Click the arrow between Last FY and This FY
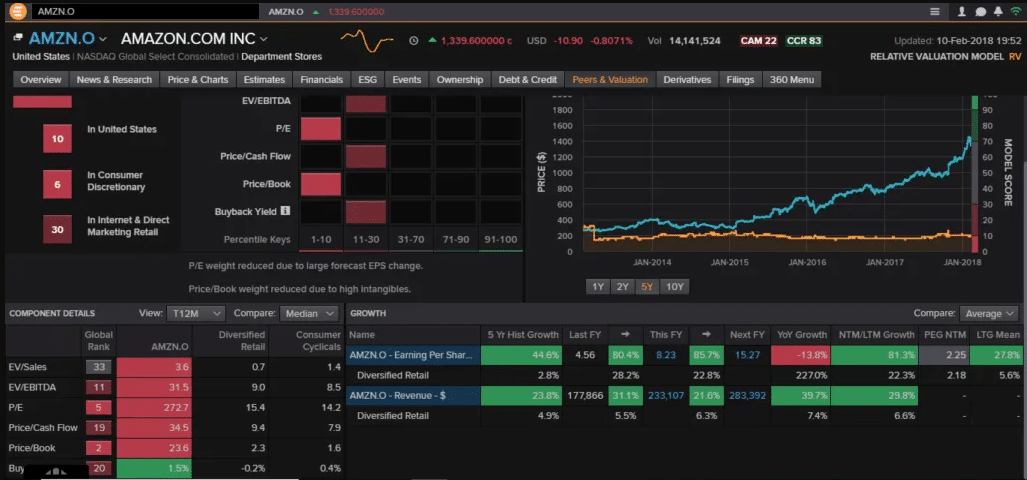The height and width of the screenshot is (480, 1027). coord(626,334)
